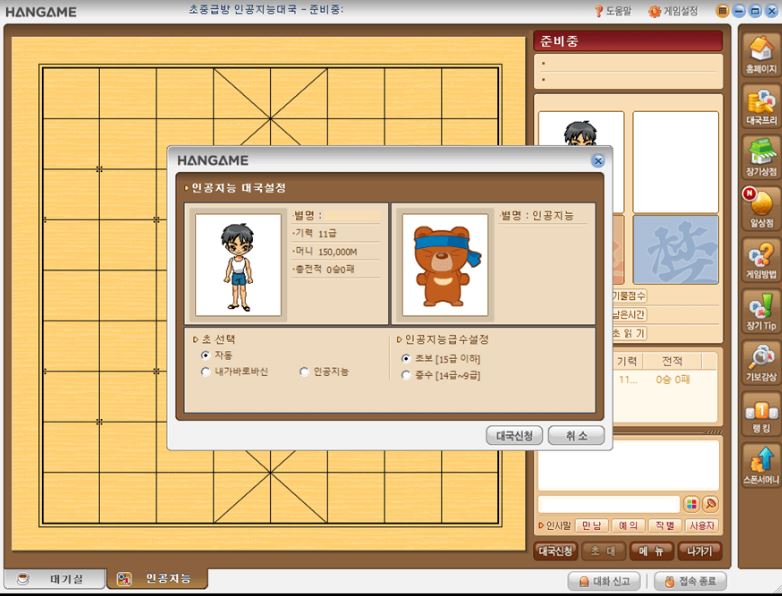Open the 홈페이지 house icon in sidebar

[761, 54]
